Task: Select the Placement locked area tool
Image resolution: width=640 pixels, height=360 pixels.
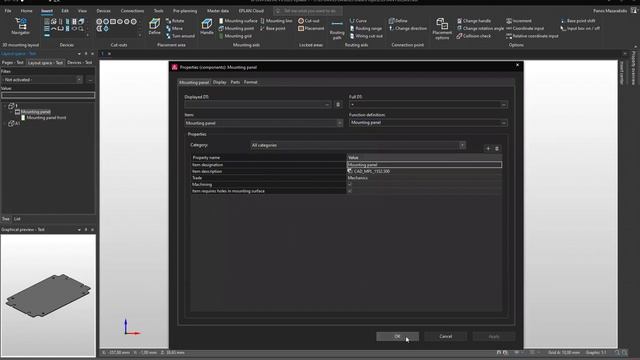Action: pyautogui.click(x=311, y=28)
